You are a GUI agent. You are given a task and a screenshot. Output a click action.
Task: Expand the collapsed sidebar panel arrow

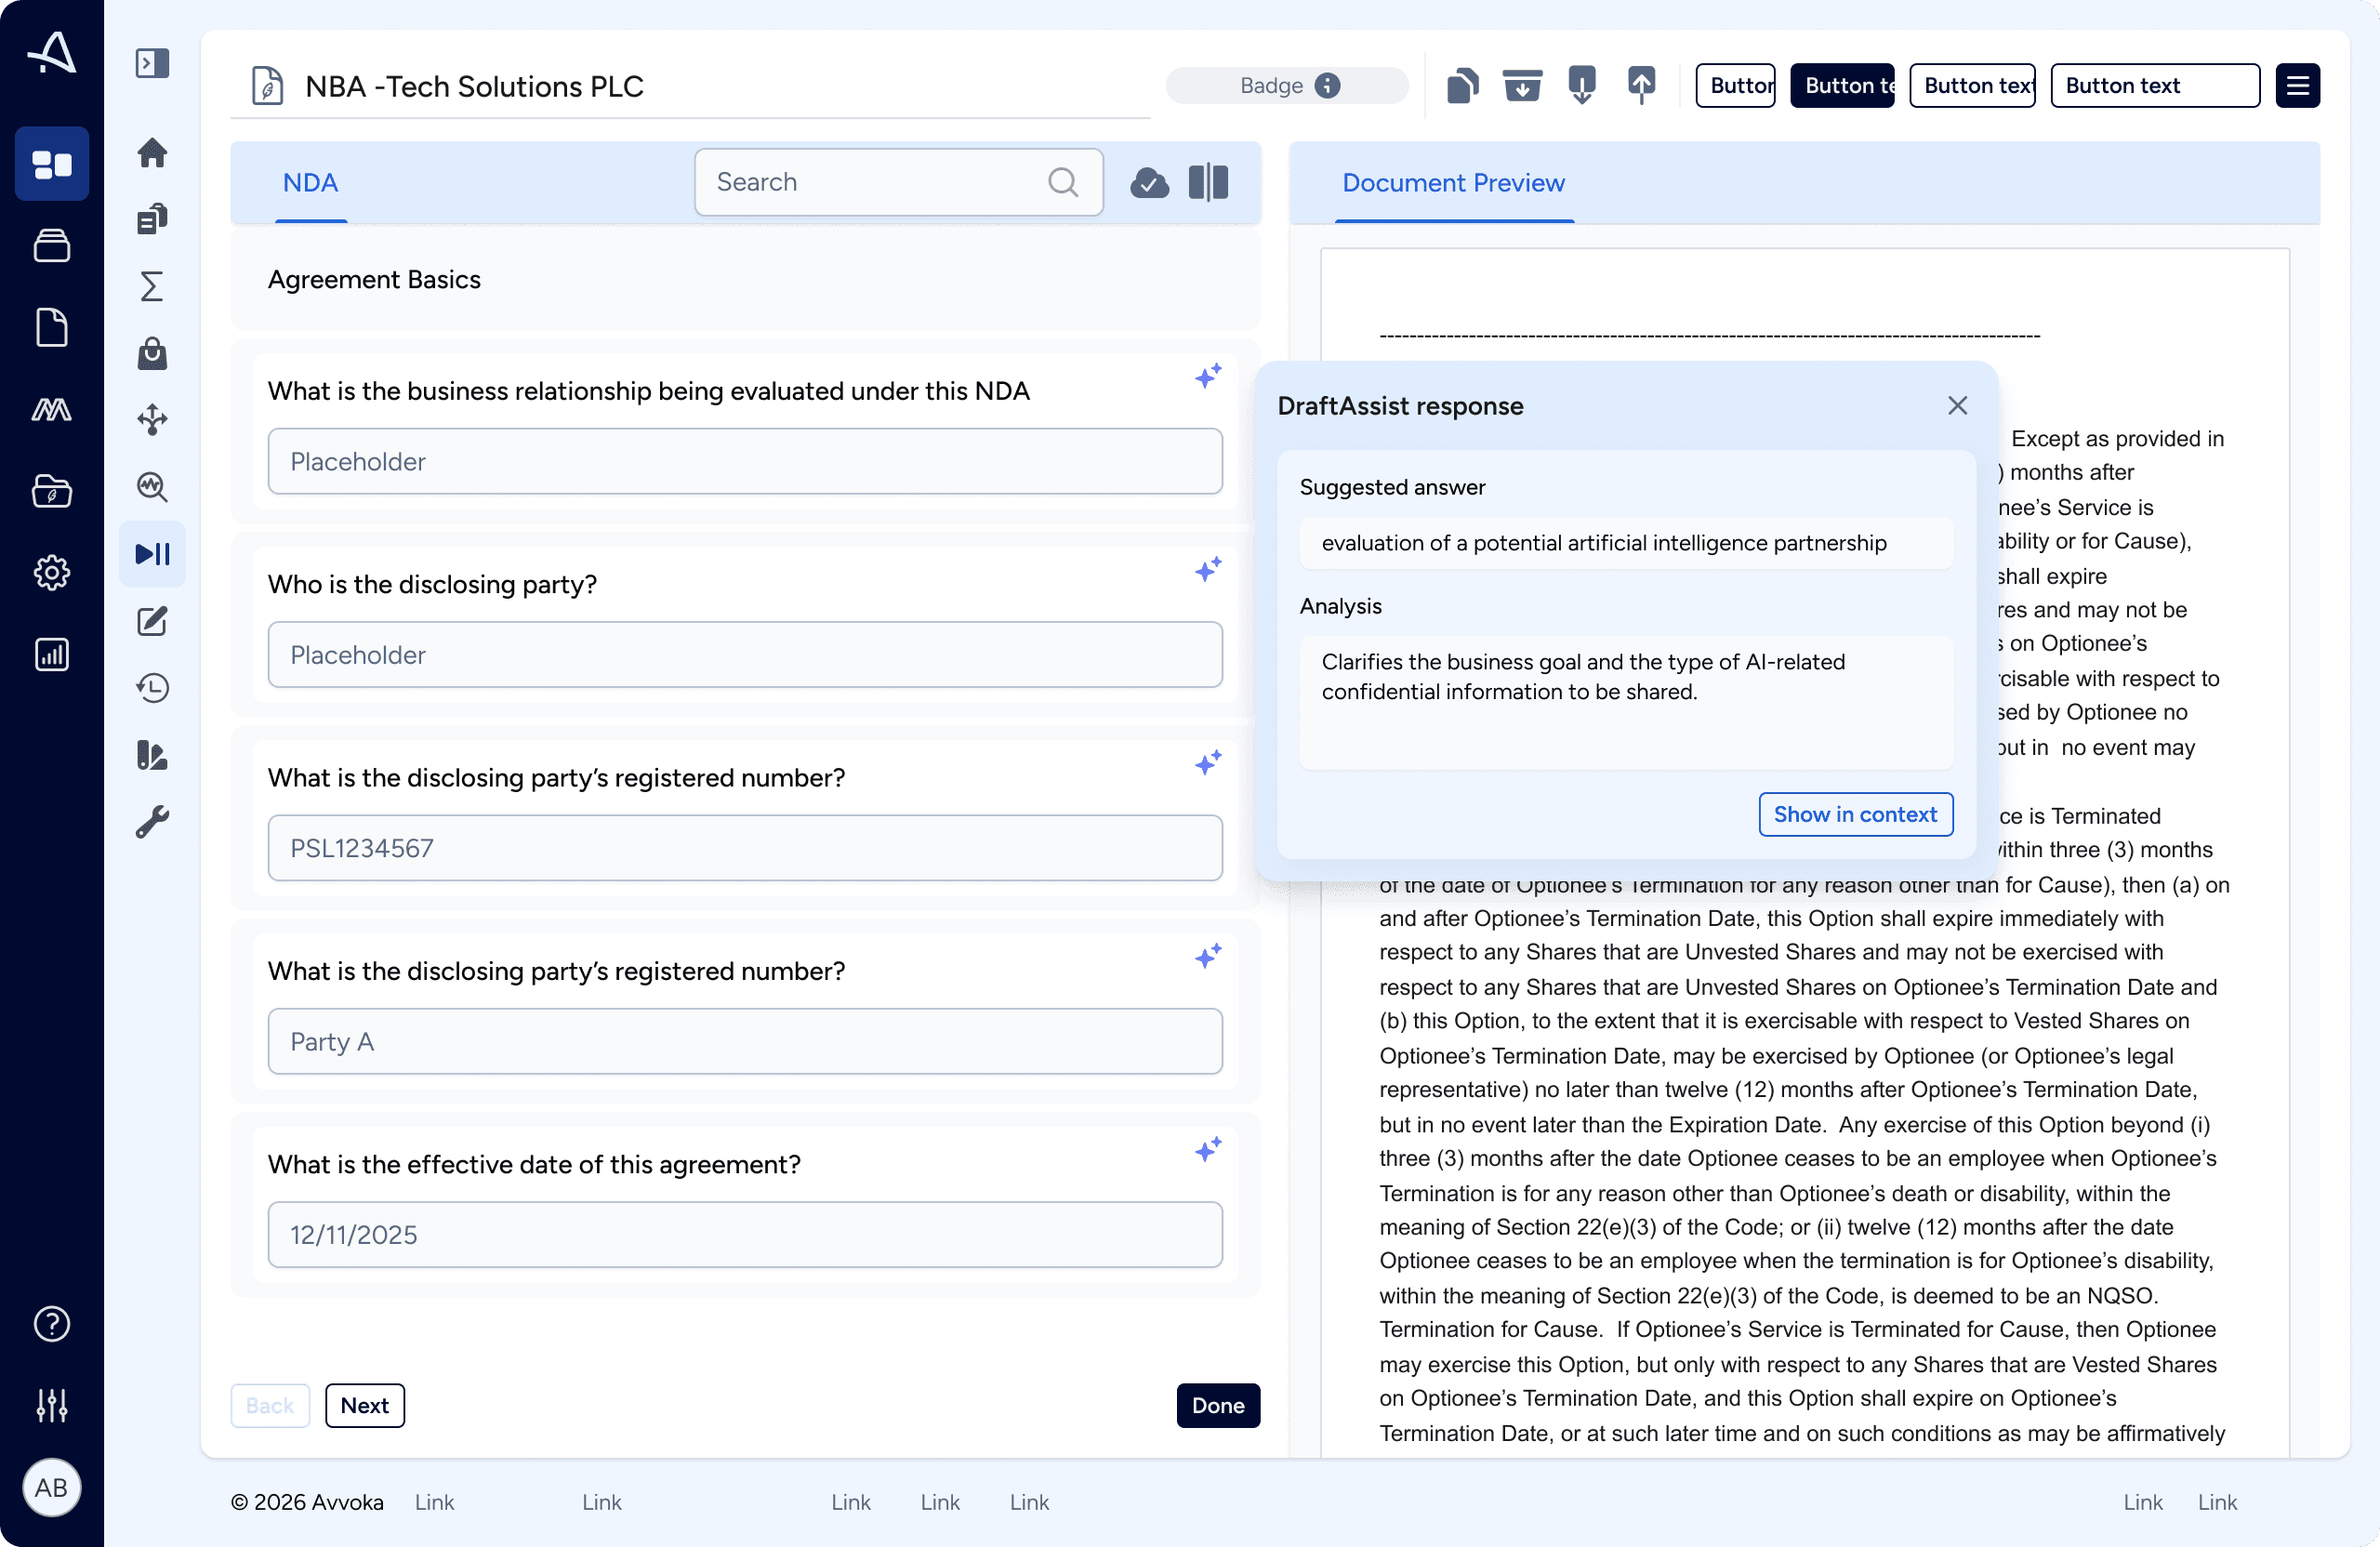pyautogui.click(x=152, y=63)
